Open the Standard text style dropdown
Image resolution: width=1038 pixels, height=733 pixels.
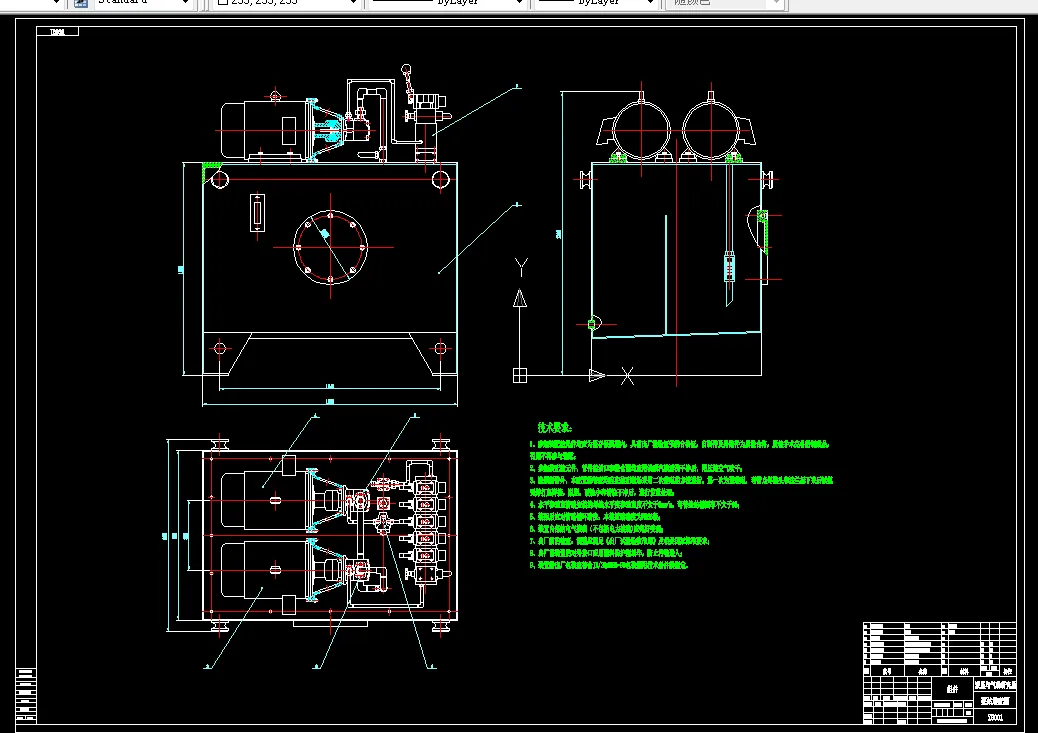click(185, 3)
